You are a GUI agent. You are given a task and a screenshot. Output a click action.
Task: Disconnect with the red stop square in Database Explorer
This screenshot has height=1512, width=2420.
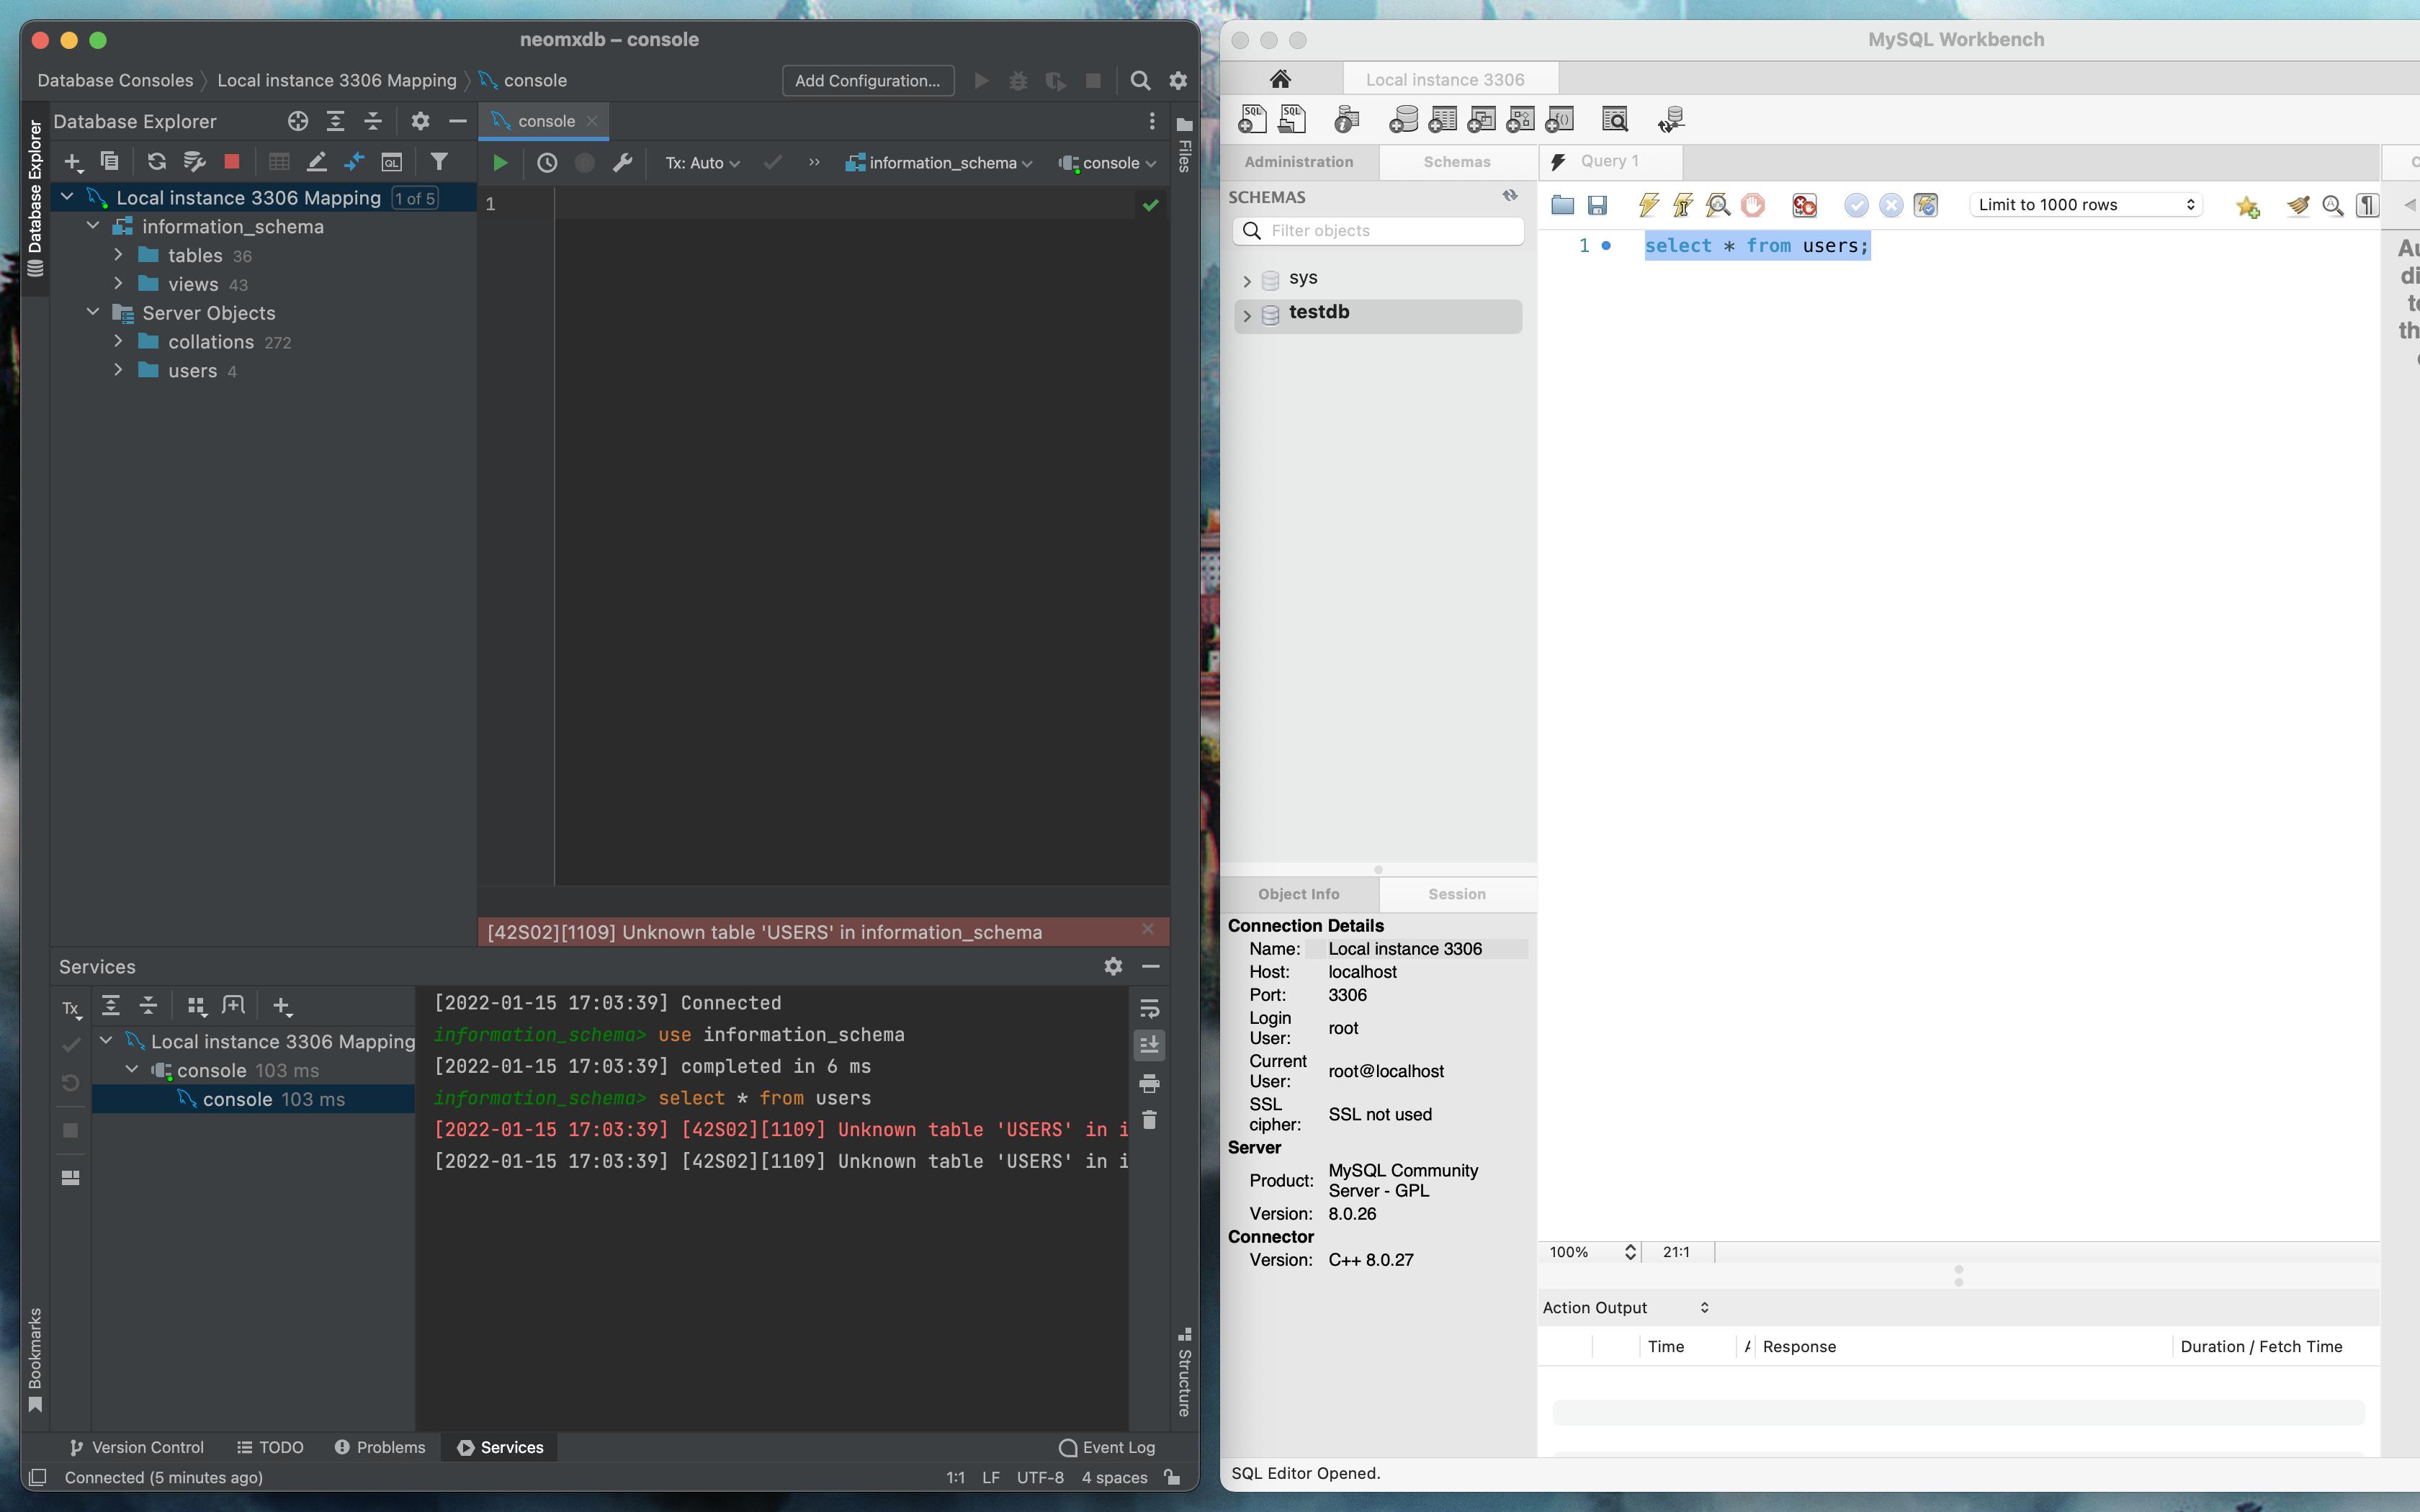(x=232, y=162)
